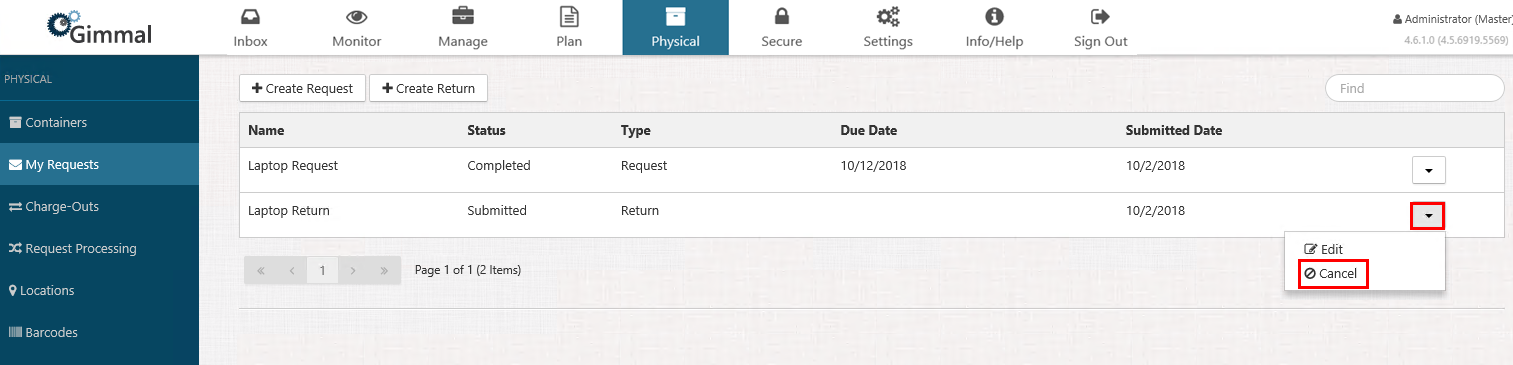The height and width of the screenshot is (365, 1513).
Task: Open Barcodes in the sidebar
Action: click(99, 332)
